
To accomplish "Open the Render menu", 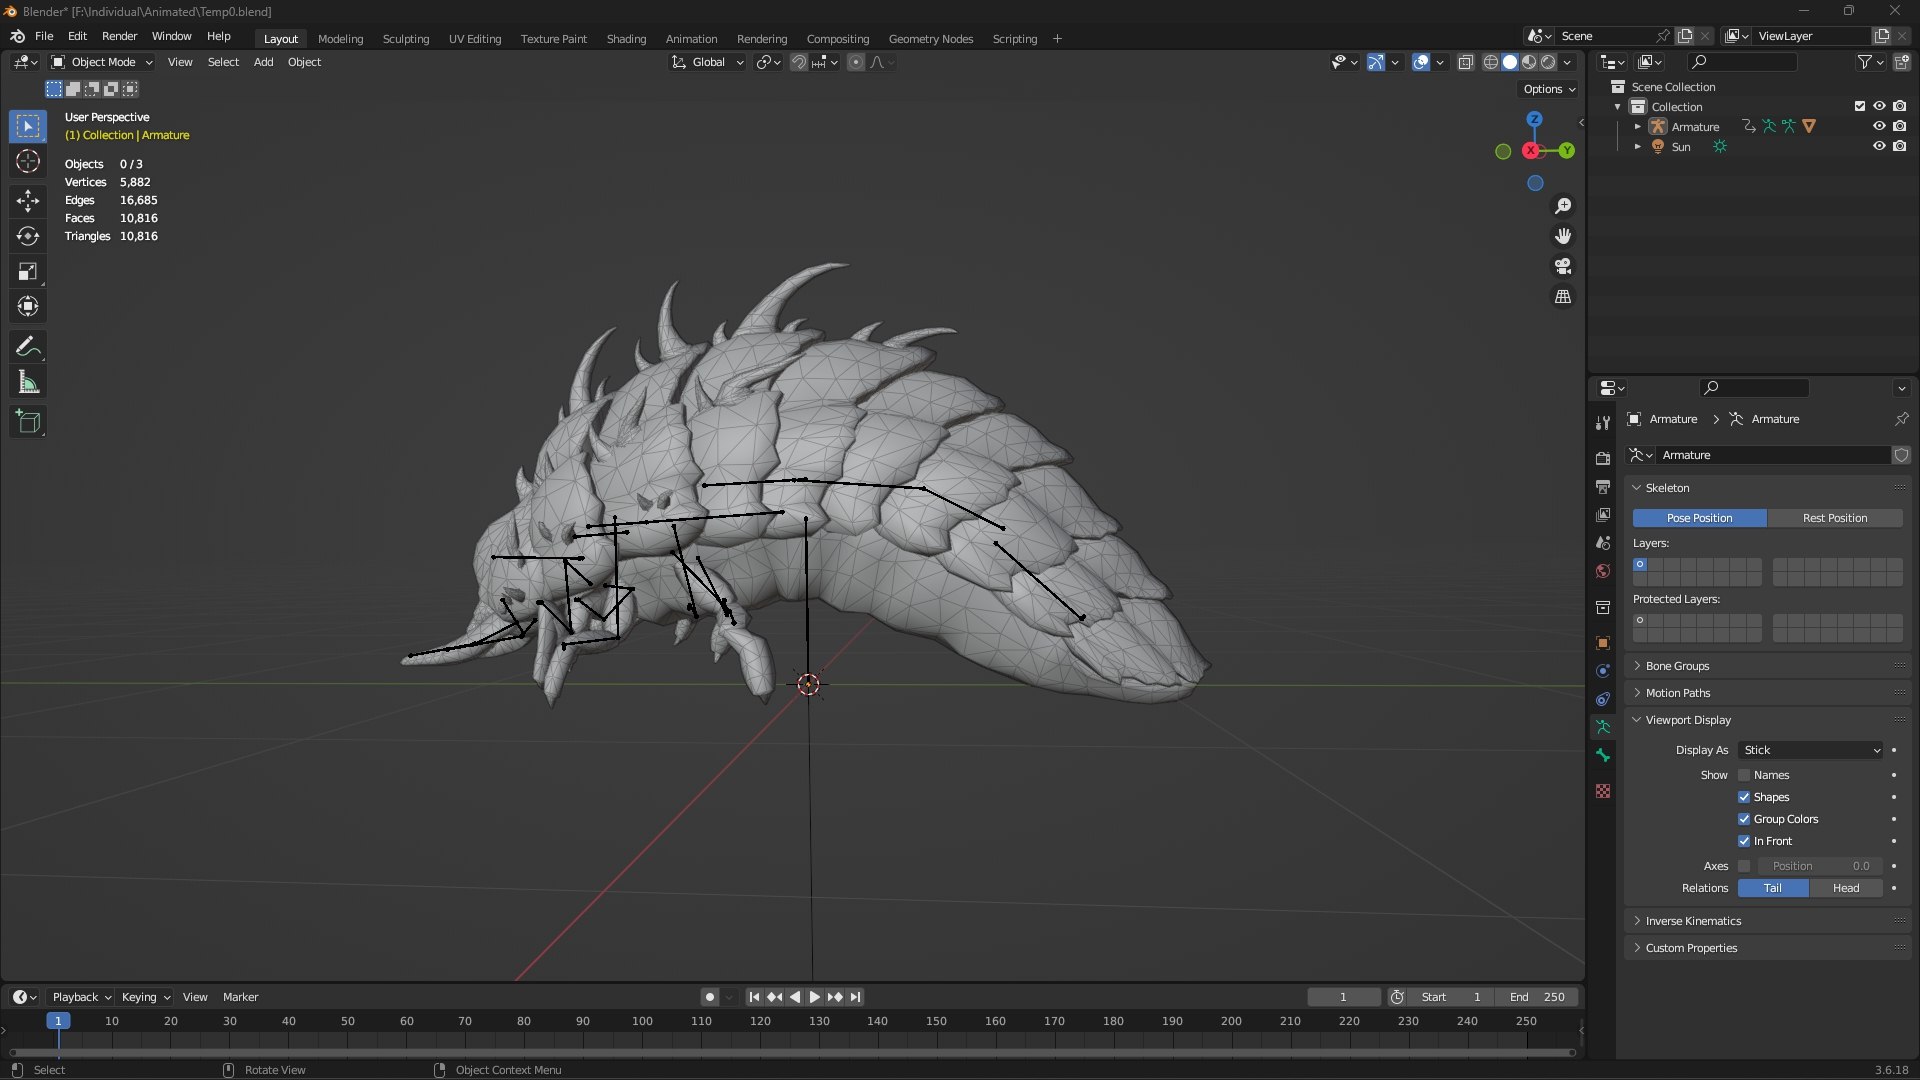I will [x=119, y=36].
